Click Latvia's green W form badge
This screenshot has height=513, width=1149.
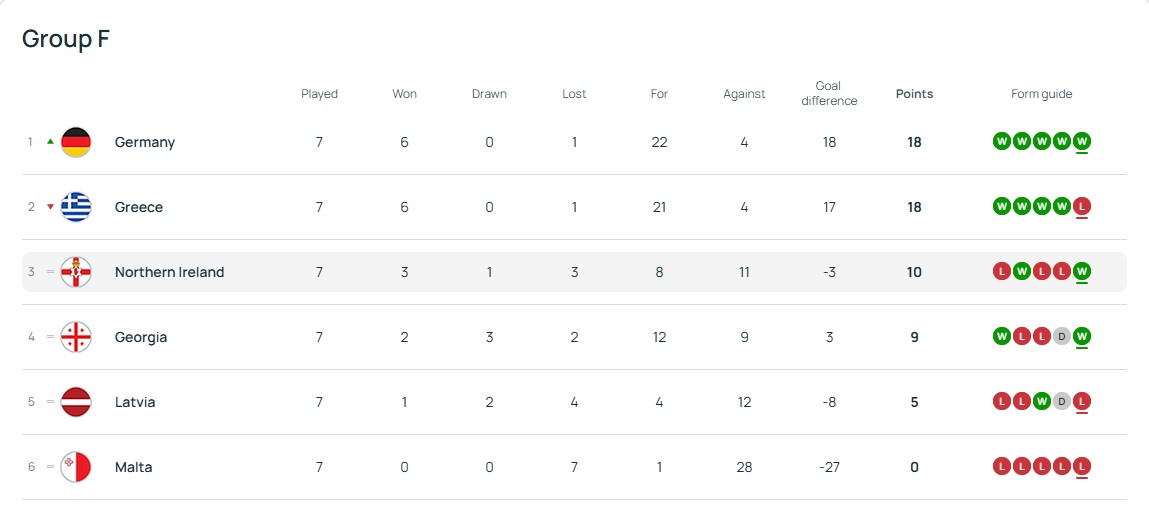(x=1041, y=402)
